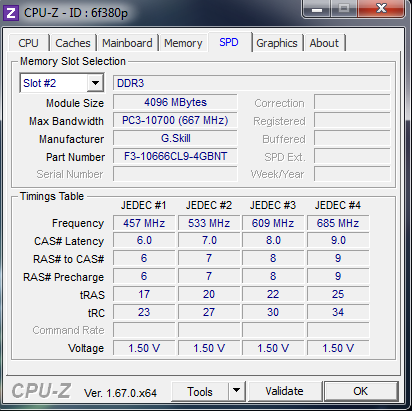Click the JEDEC #4 voltage 1.50 V cell
This screenshot has height=411, width=412.
tap(338, 348)
